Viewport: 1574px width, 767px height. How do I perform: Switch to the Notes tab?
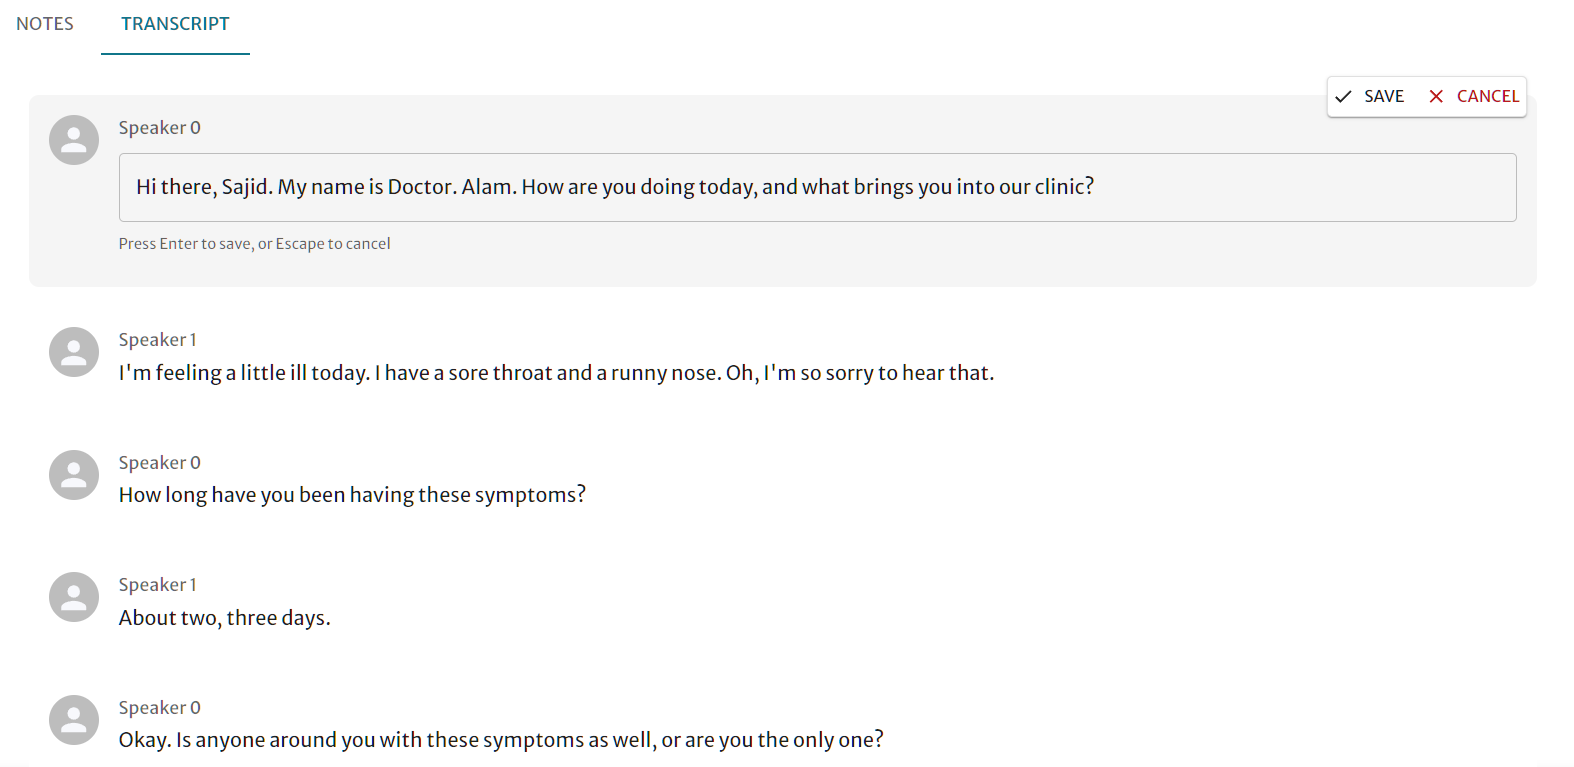[45, 24]
